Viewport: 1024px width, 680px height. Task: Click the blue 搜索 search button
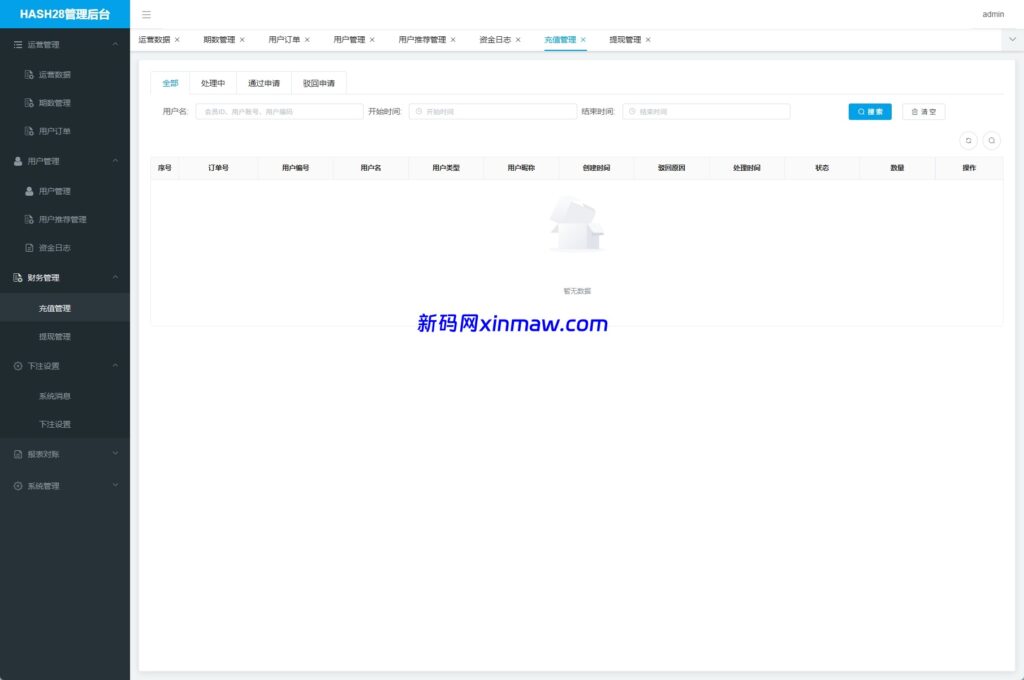868,111
